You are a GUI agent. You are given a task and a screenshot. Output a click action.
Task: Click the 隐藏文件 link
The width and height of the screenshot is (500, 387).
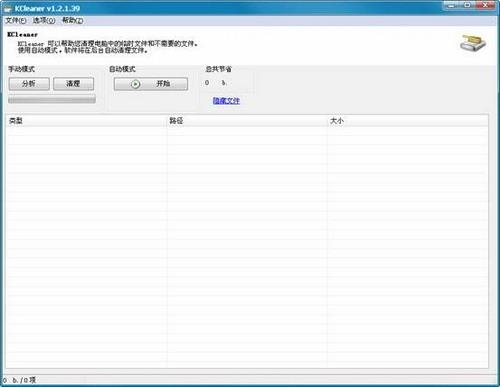tap(226, 101)
